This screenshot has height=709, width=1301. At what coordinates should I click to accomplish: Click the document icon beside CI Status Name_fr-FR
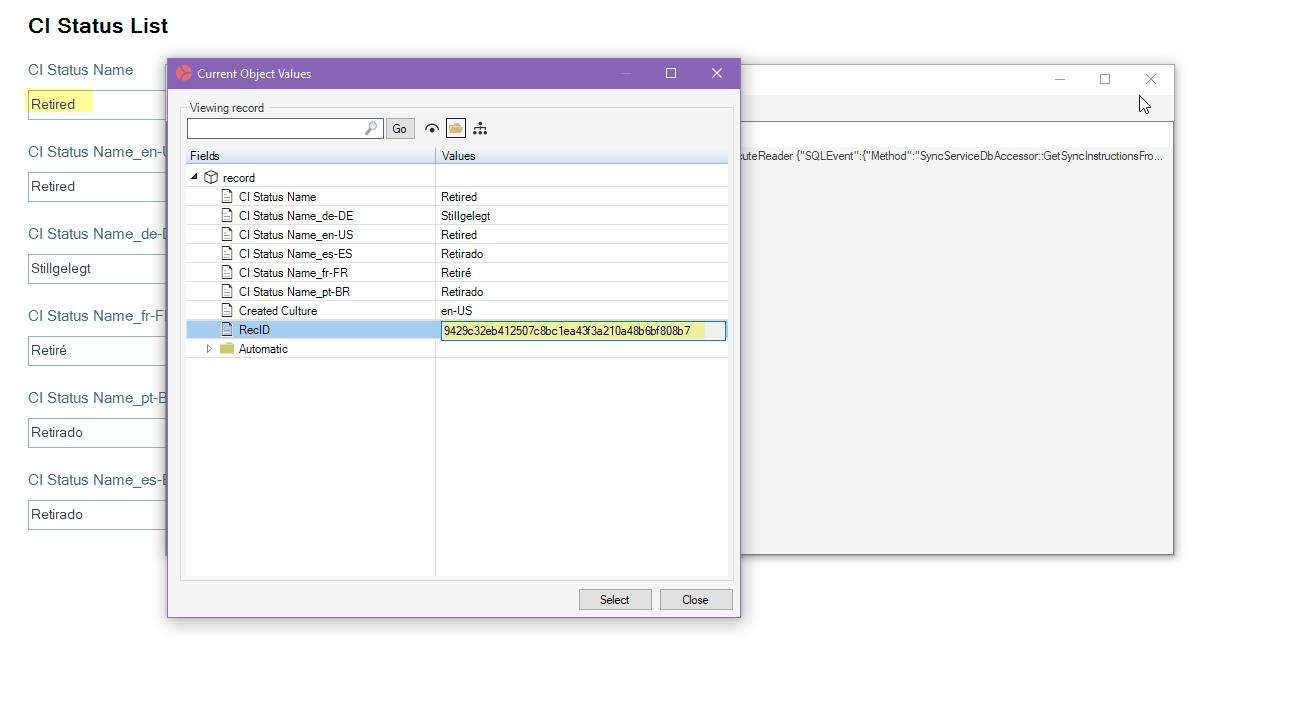[x=227, y=272]
